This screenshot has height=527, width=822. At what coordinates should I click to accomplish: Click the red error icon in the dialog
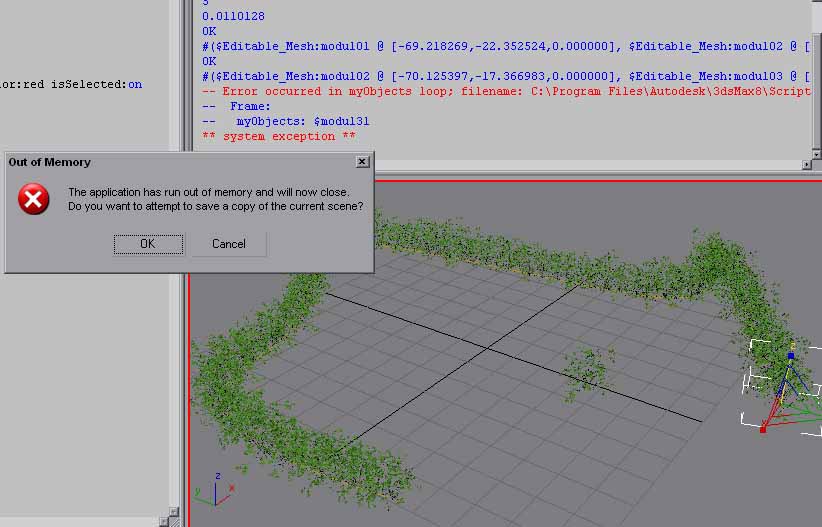33,199
